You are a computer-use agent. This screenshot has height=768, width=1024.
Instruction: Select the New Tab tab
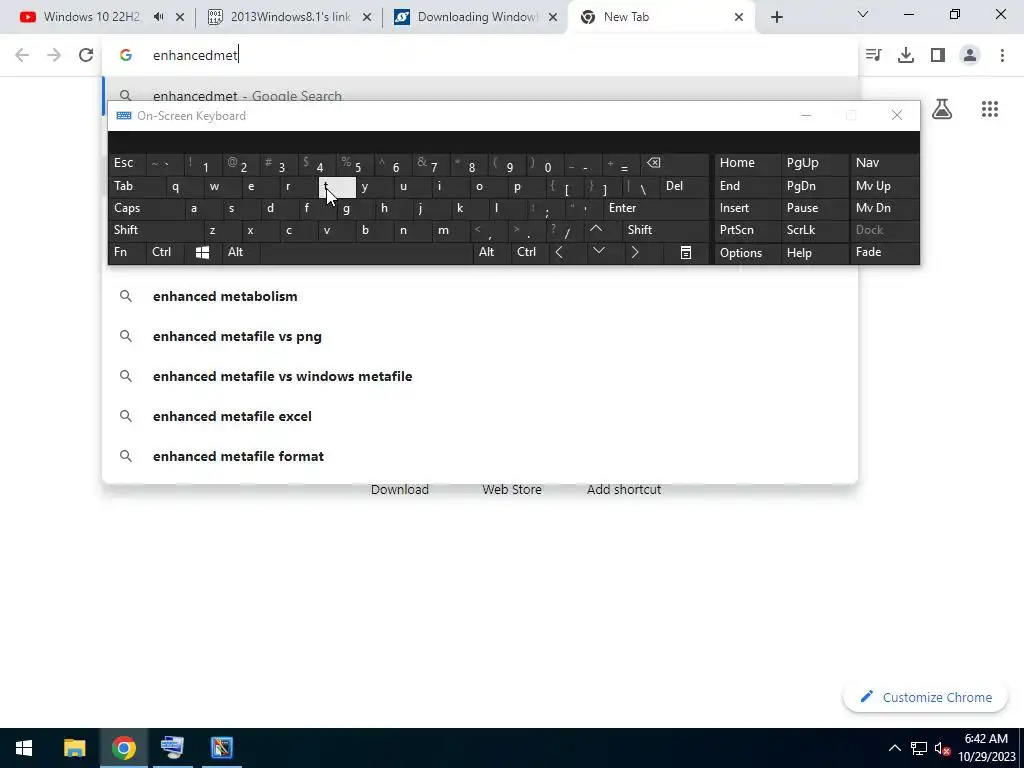[x=662, y=17]
